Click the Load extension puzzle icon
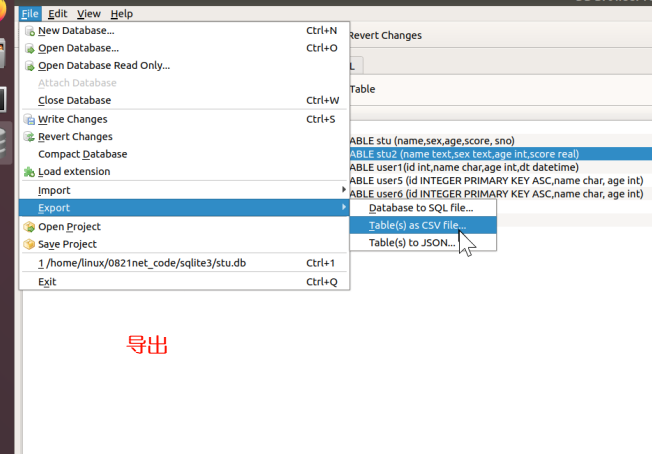This screenshot has width=652, height=454. click(x=30, y=172)
